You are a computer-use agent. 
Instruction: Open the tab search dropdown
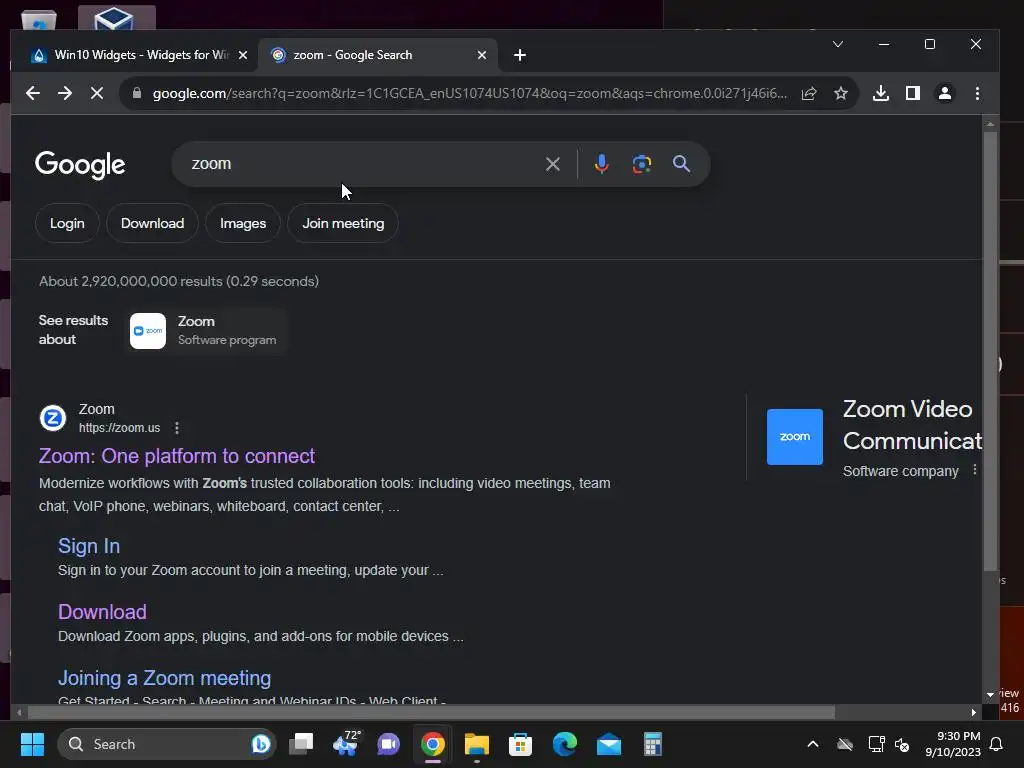[838, 44]
